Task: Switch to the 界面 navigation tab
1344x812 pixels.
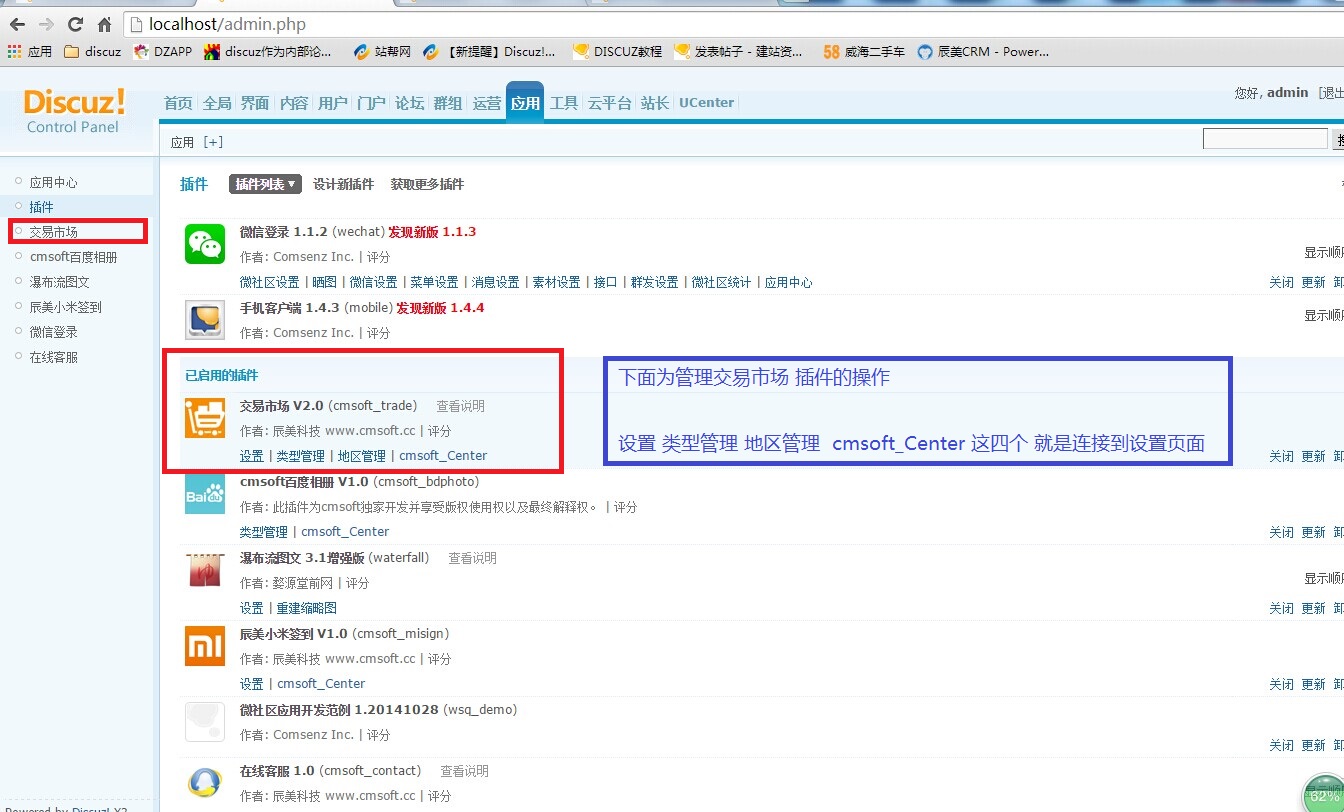Action: [x=255, y=103]
